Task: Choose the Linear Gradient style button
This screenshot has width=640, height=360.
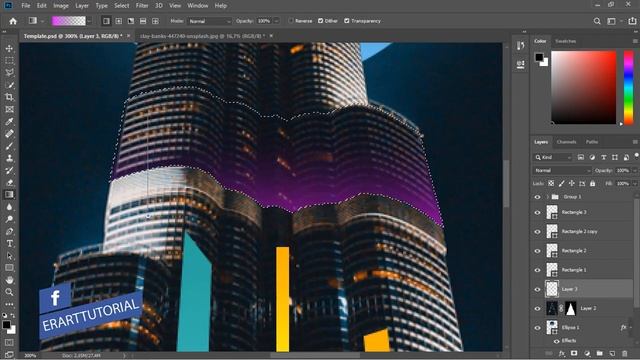Action: click(106, 21)
